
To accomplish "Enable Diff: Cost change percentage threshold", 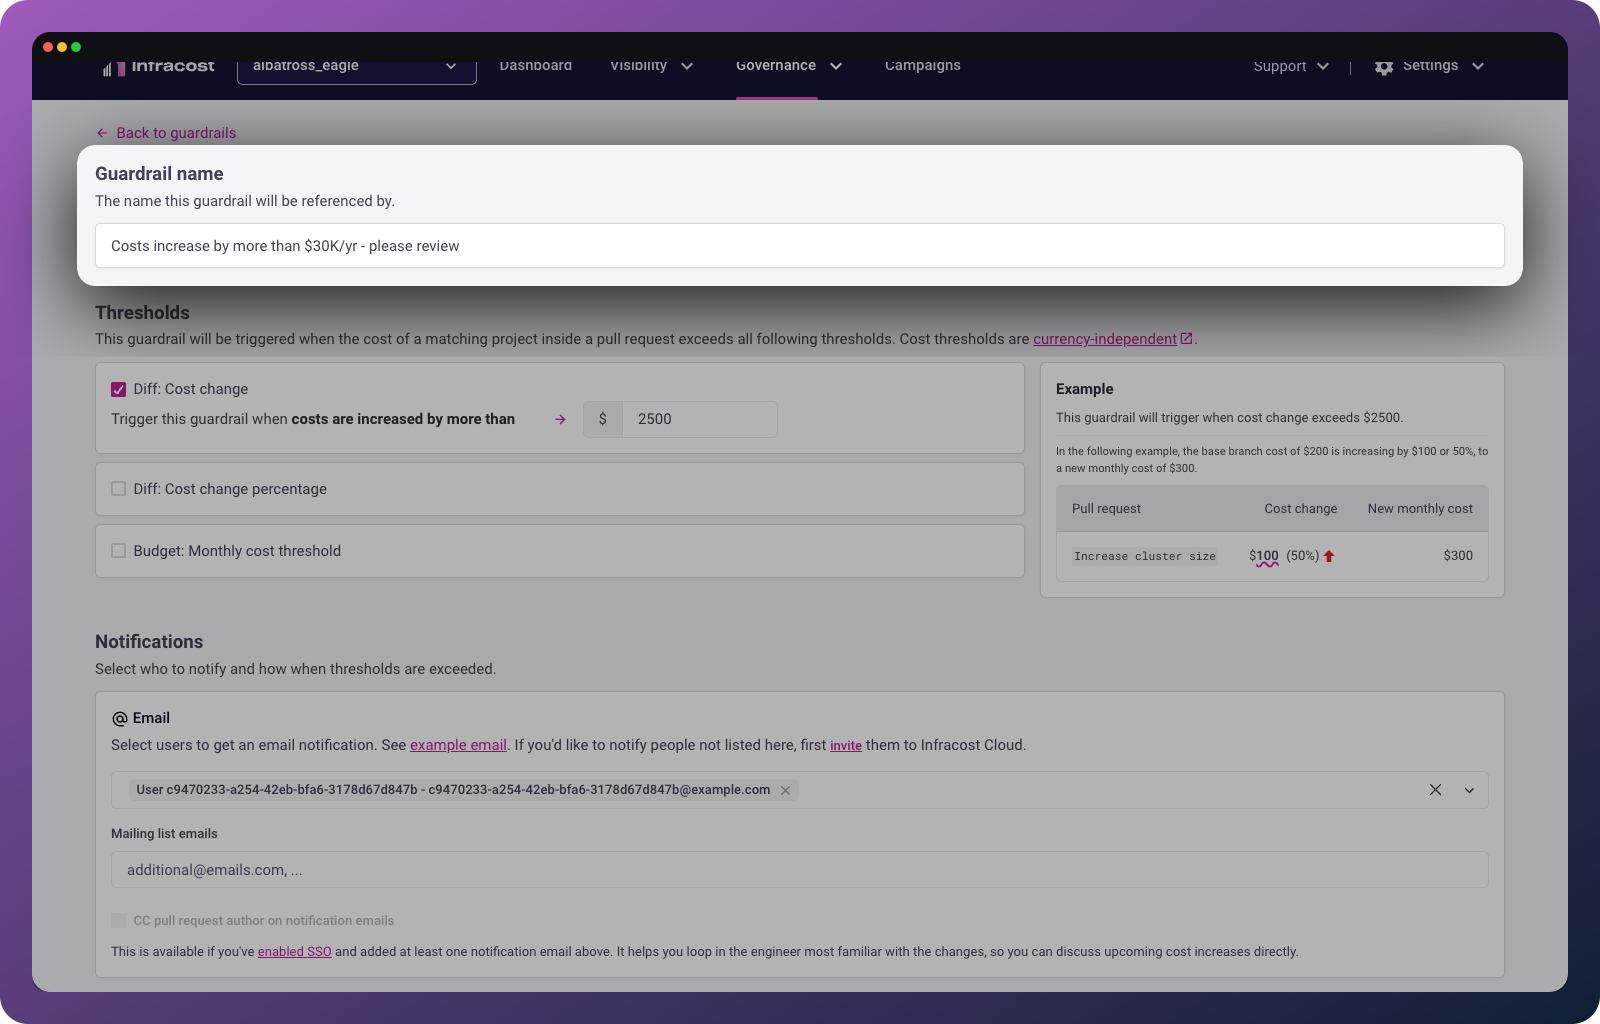I will pos(119,489).
